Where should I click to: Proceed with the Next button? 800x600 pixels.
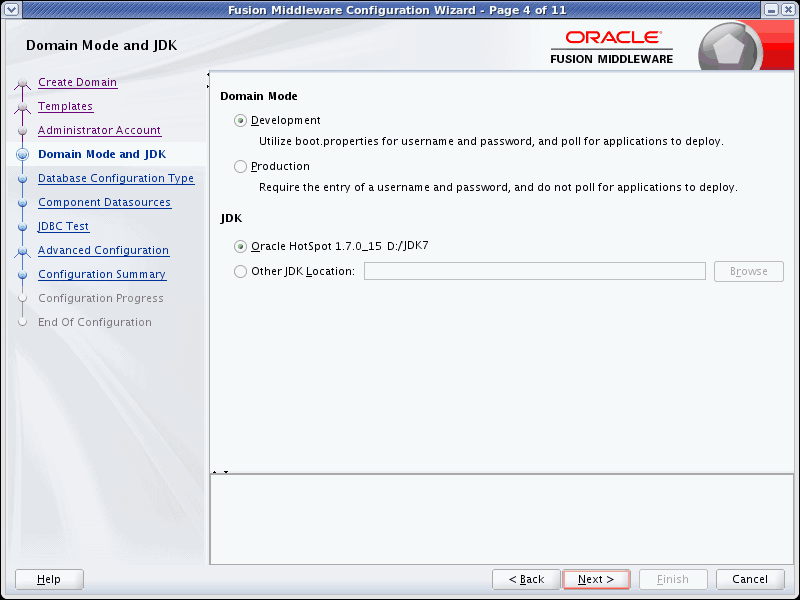[x=596, y=580]
